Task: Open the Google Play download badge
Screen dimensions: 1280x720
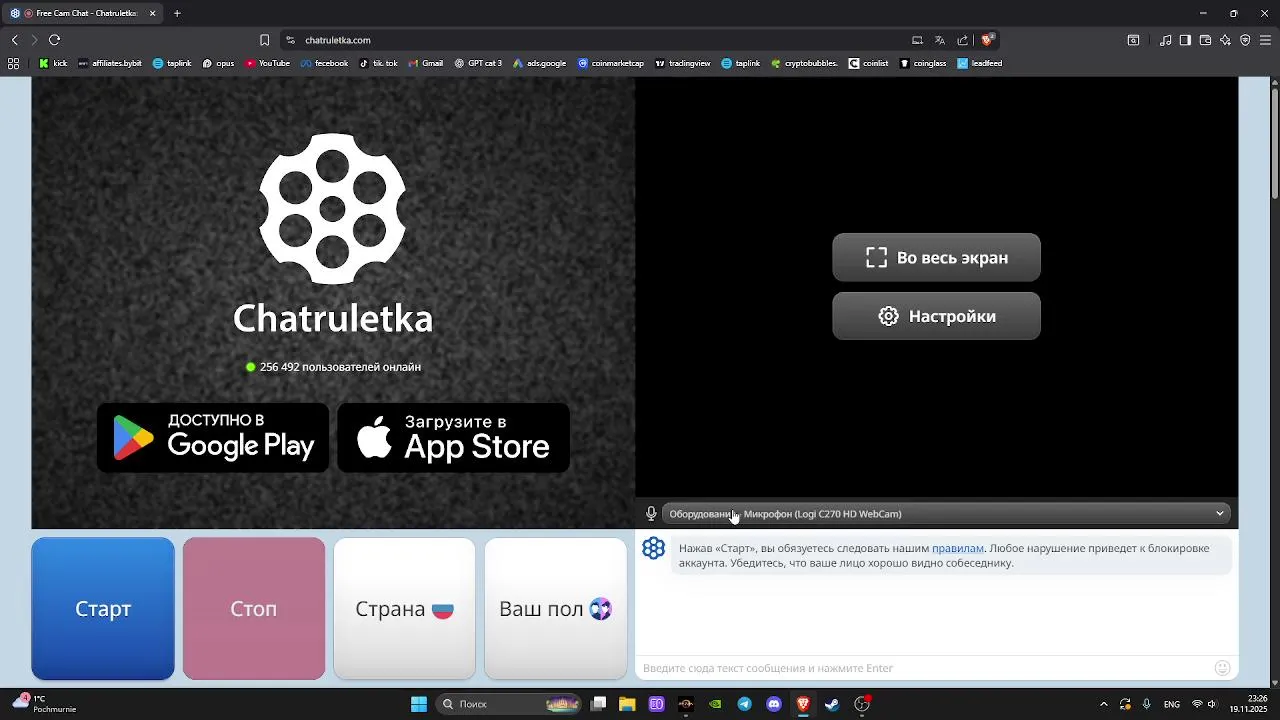Action: point(213,438)
